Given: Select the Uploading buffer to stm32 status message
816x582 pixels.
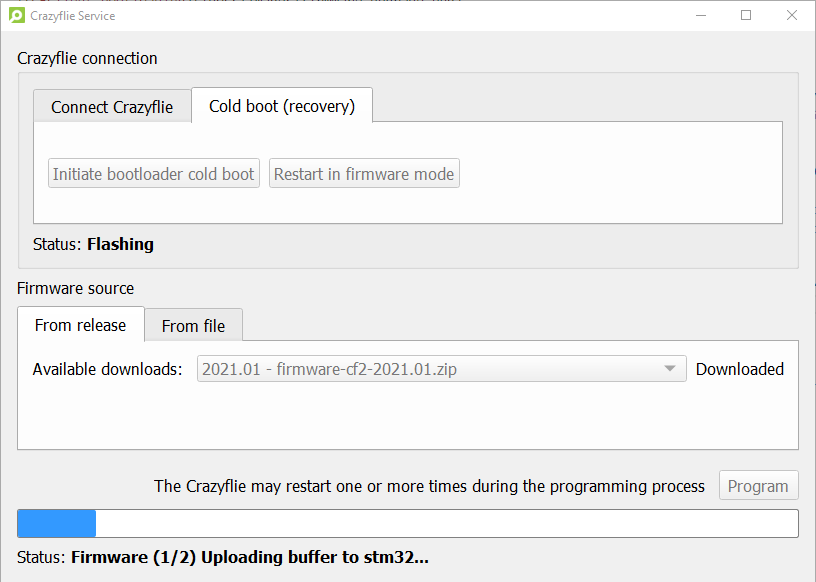Looking at the screenshot, I should pos(250,557).
